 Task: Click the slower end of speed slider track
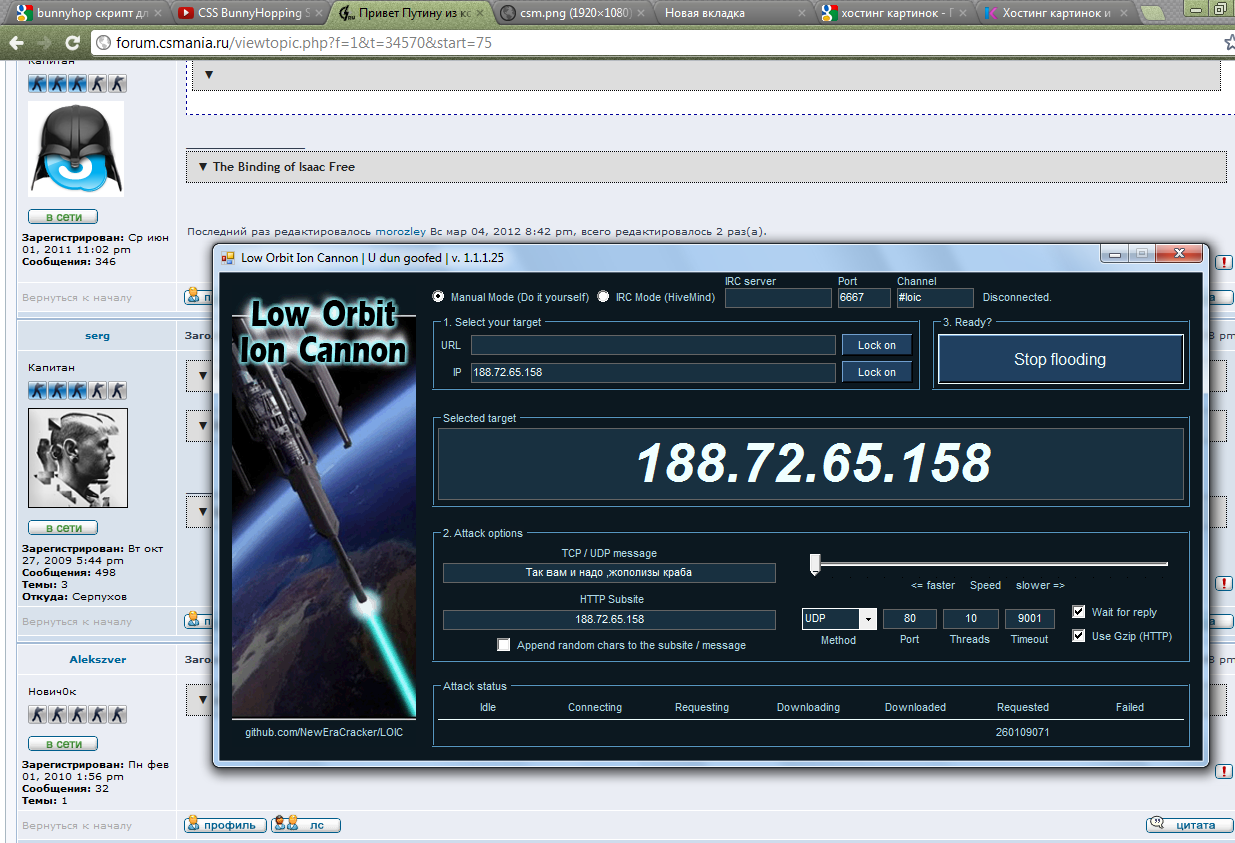1163,564
